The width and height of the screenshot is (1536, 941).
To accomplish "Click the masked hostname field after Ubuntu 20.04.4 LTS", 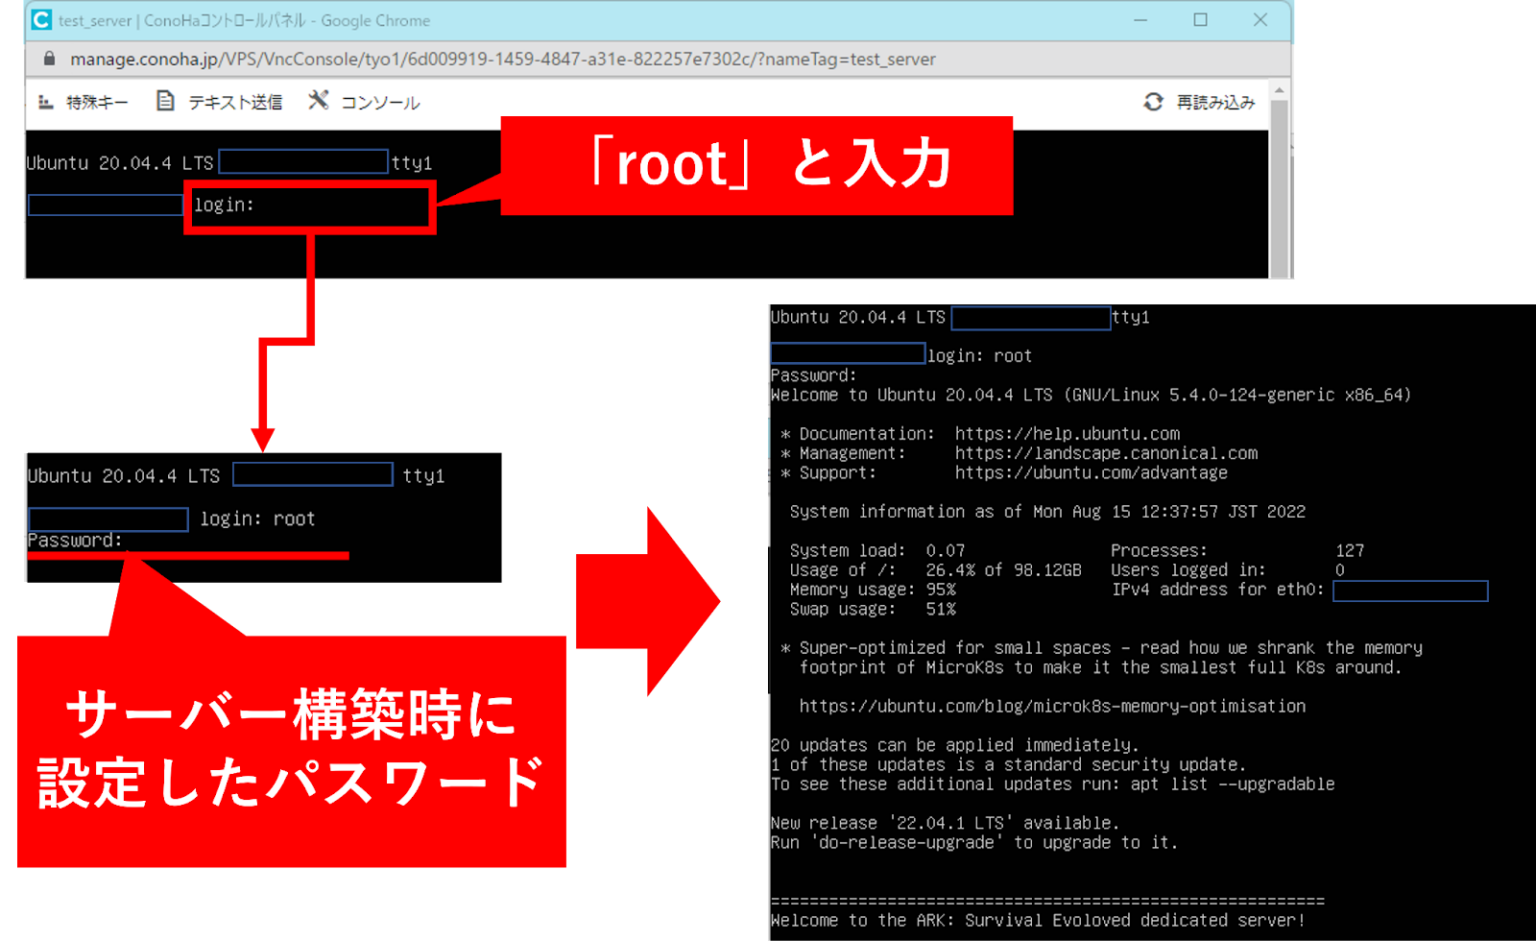I will tap(303, 161).
